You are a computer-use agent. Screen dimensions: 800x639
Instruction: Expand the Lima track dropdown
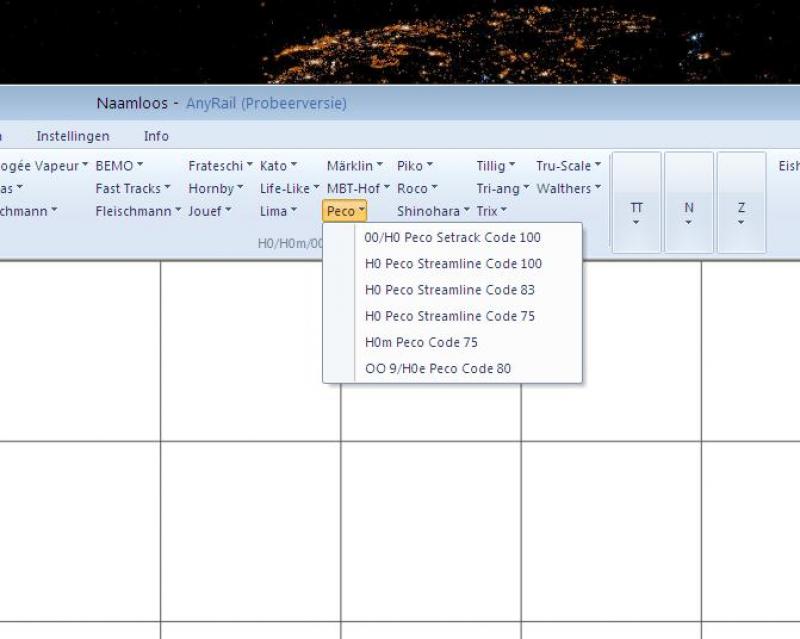coord(278,211)
